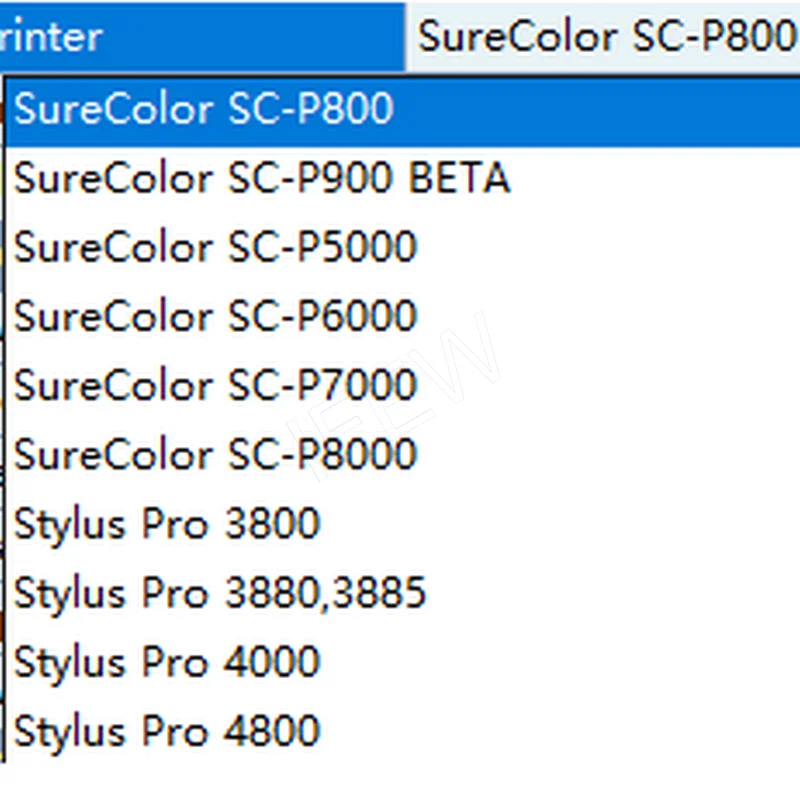Set the printer to SureColor P8000

(x=215, y=455)
